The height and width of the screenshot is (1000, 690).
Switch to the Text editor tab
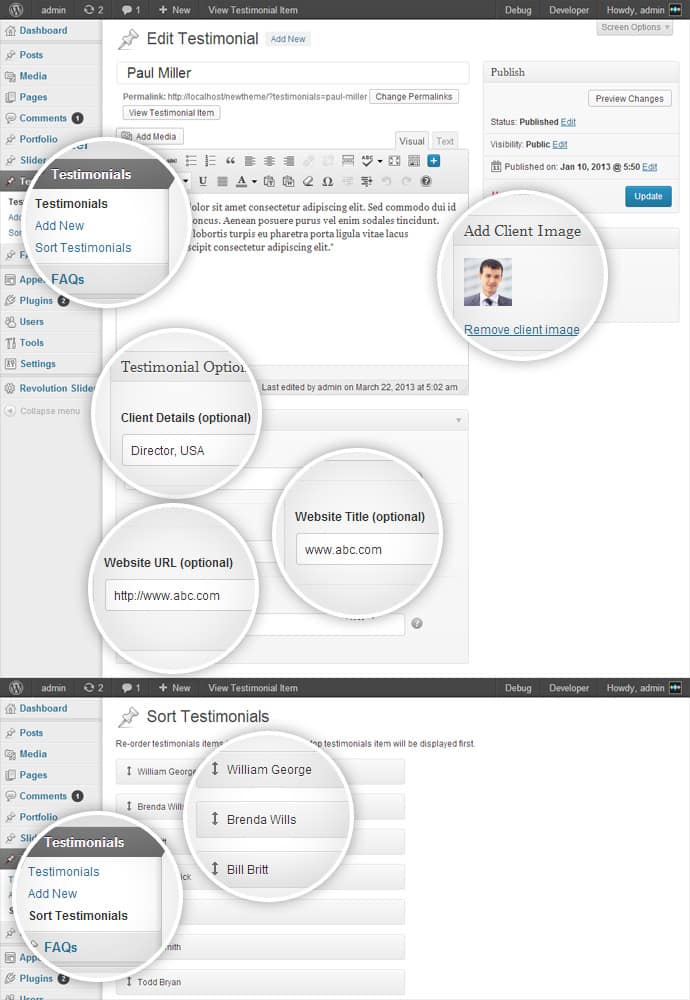(x=444, y=141)
